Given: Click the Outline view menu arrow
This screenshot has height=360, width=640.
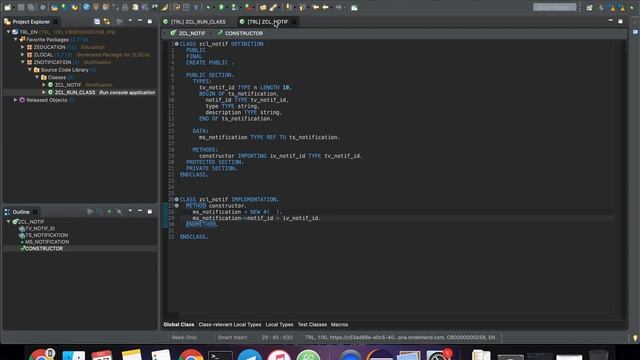Looking at the screenshot, I should (130, 211).
